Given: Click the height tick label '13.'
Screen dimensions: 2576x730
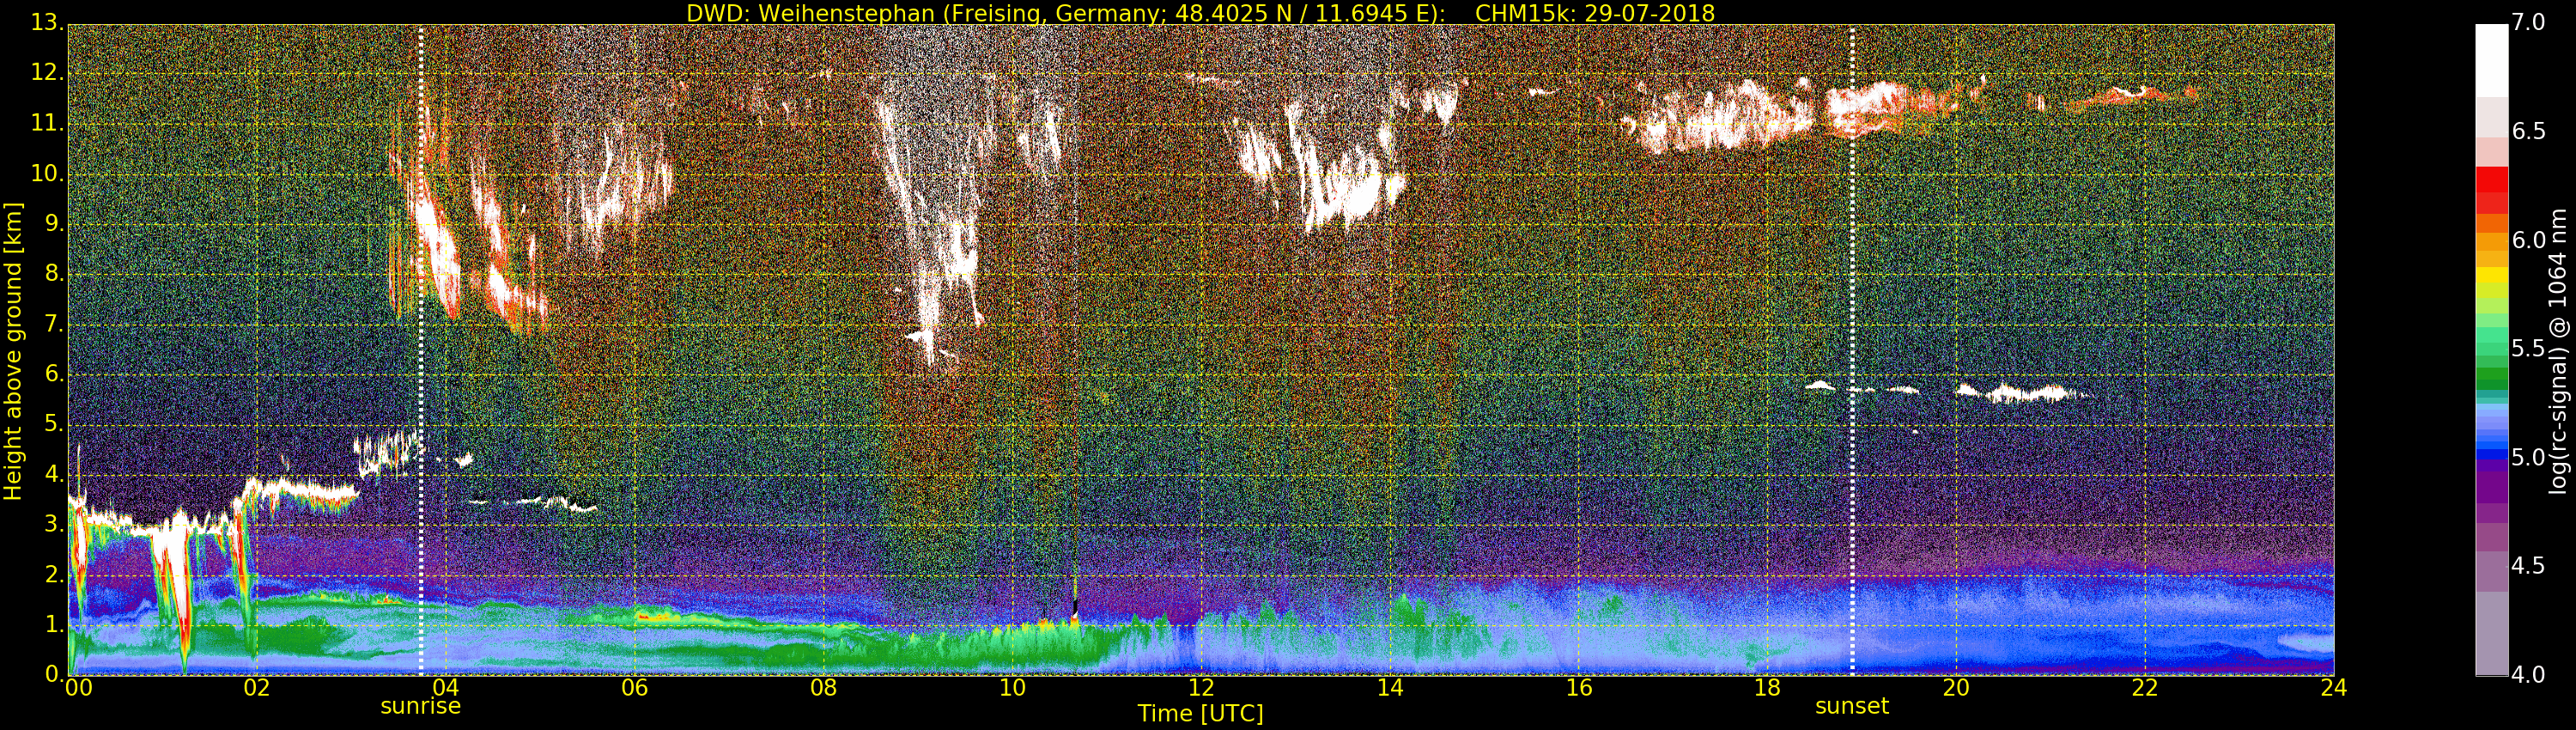Looking at the screenshot, I should click(47, 22).
